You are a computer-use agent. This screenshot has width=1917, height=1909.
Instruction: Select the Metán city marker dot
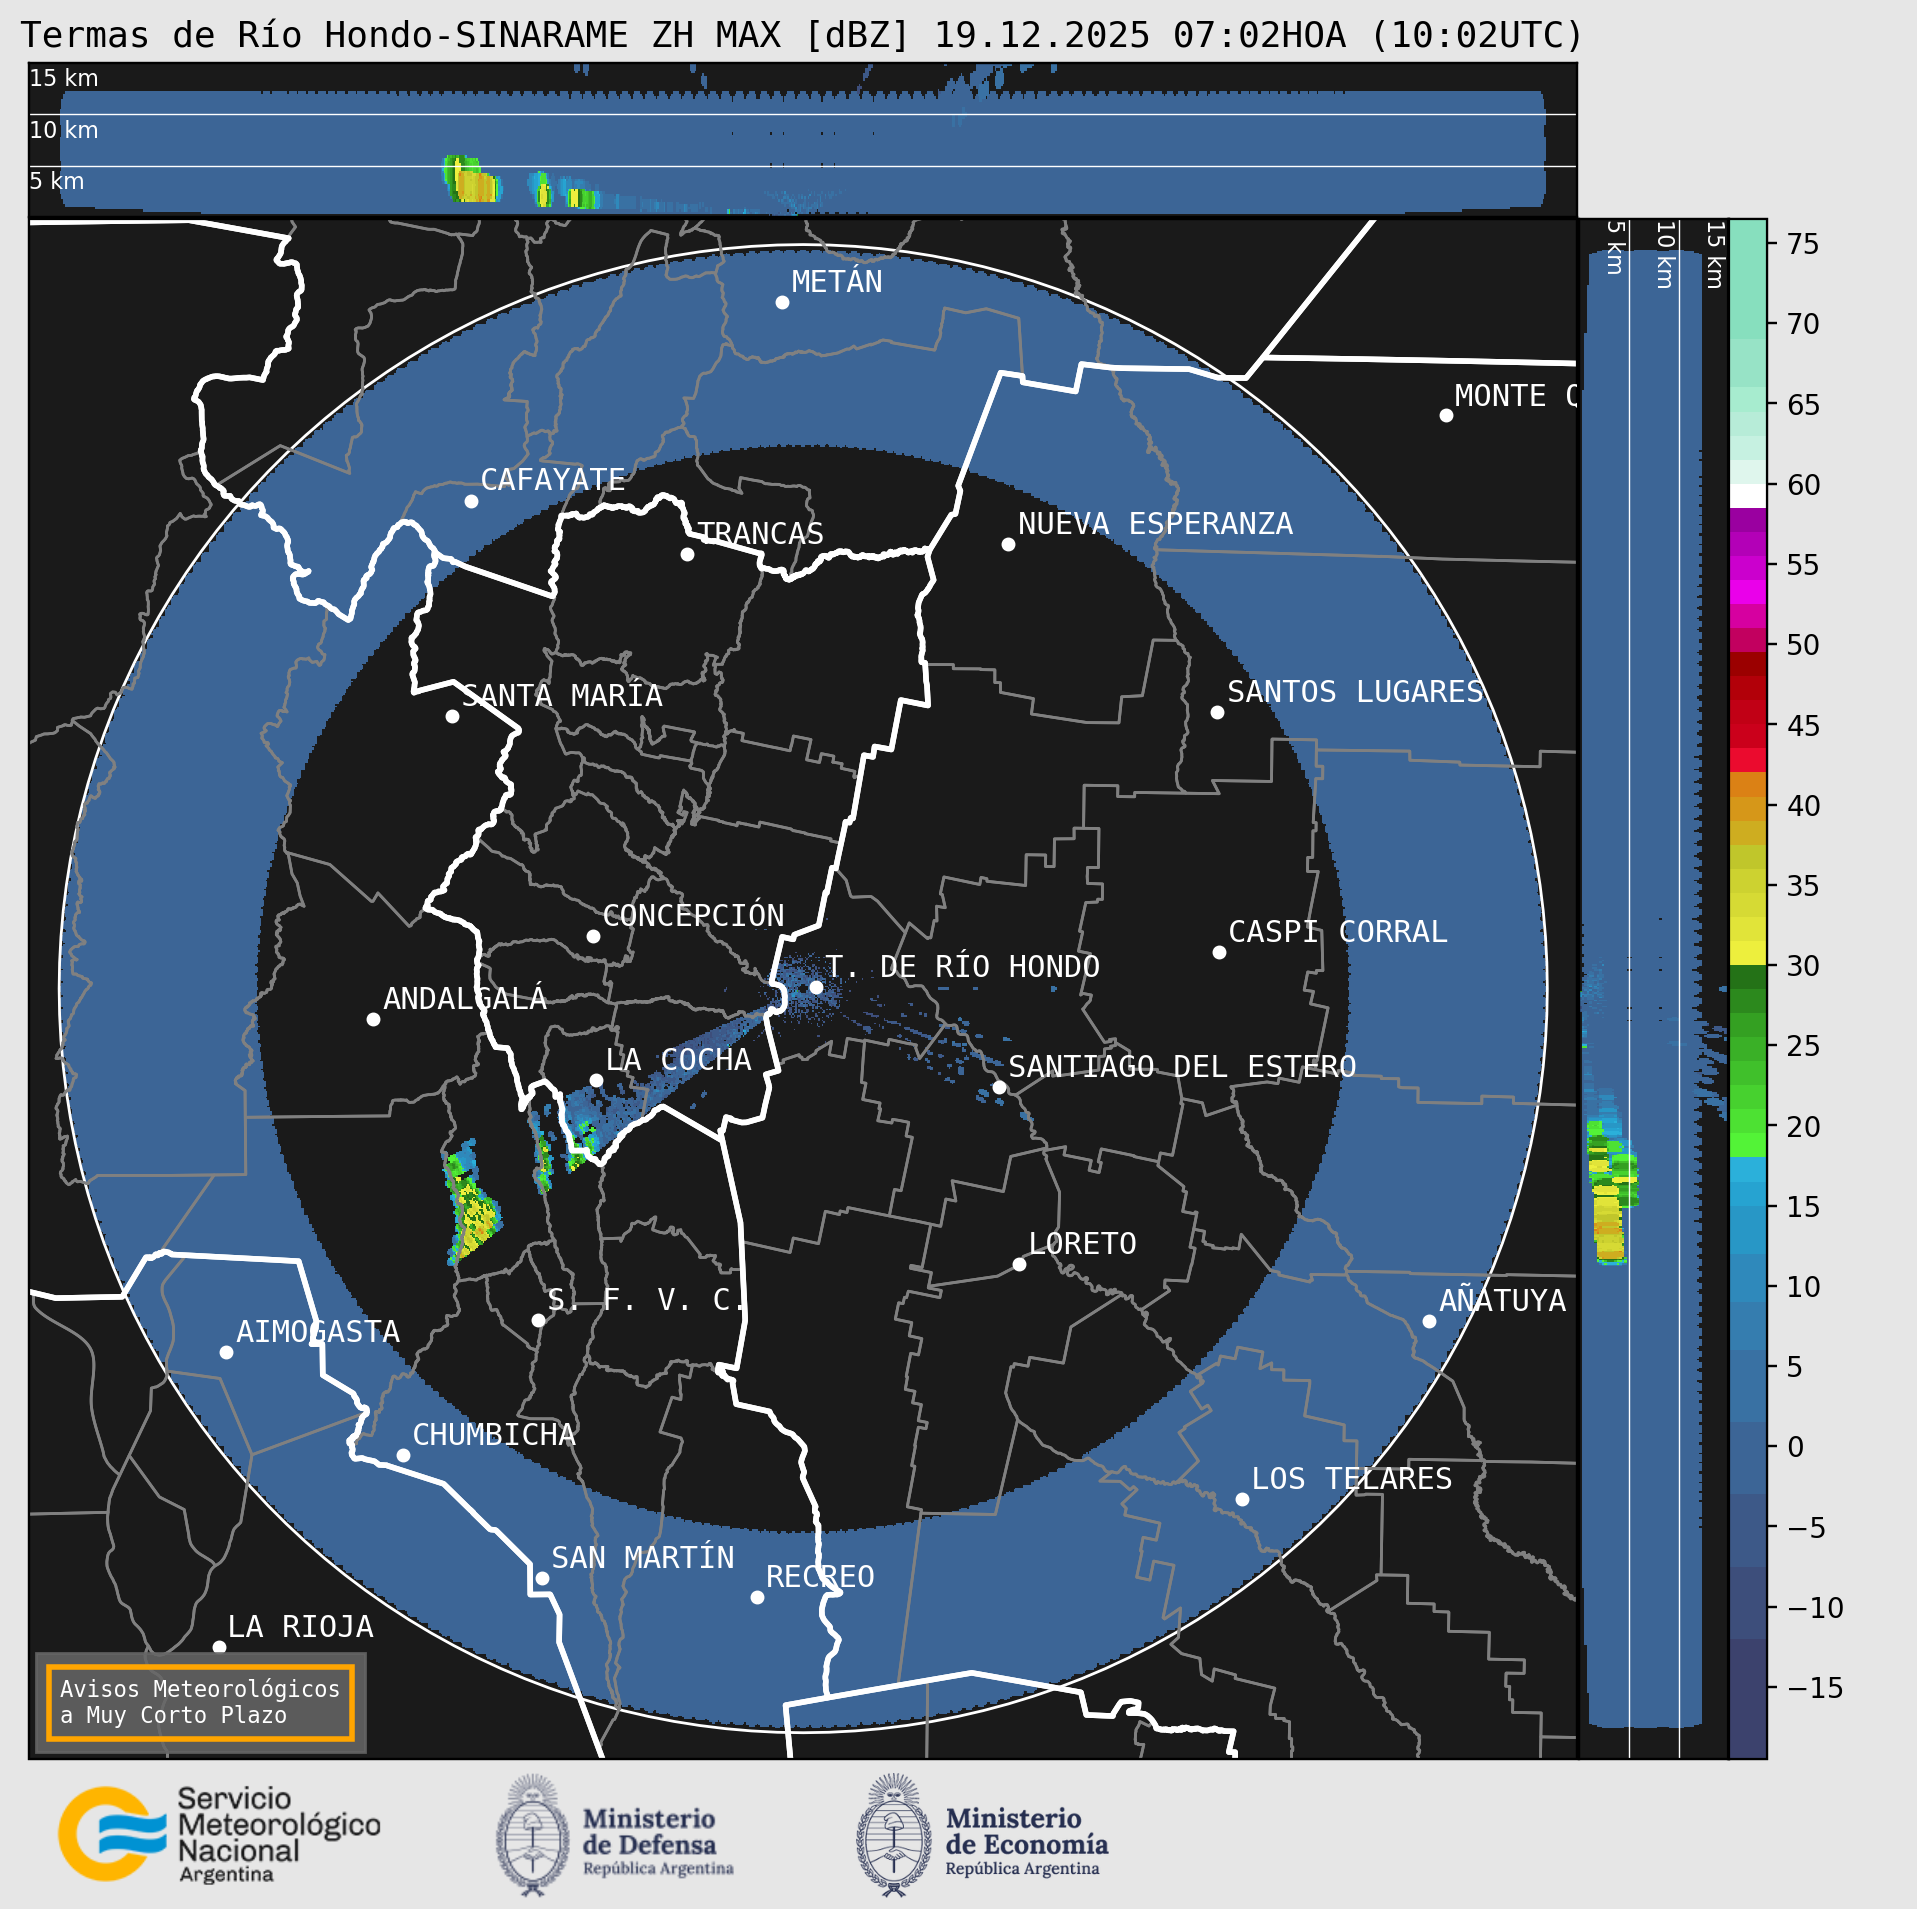click(782, 303)
